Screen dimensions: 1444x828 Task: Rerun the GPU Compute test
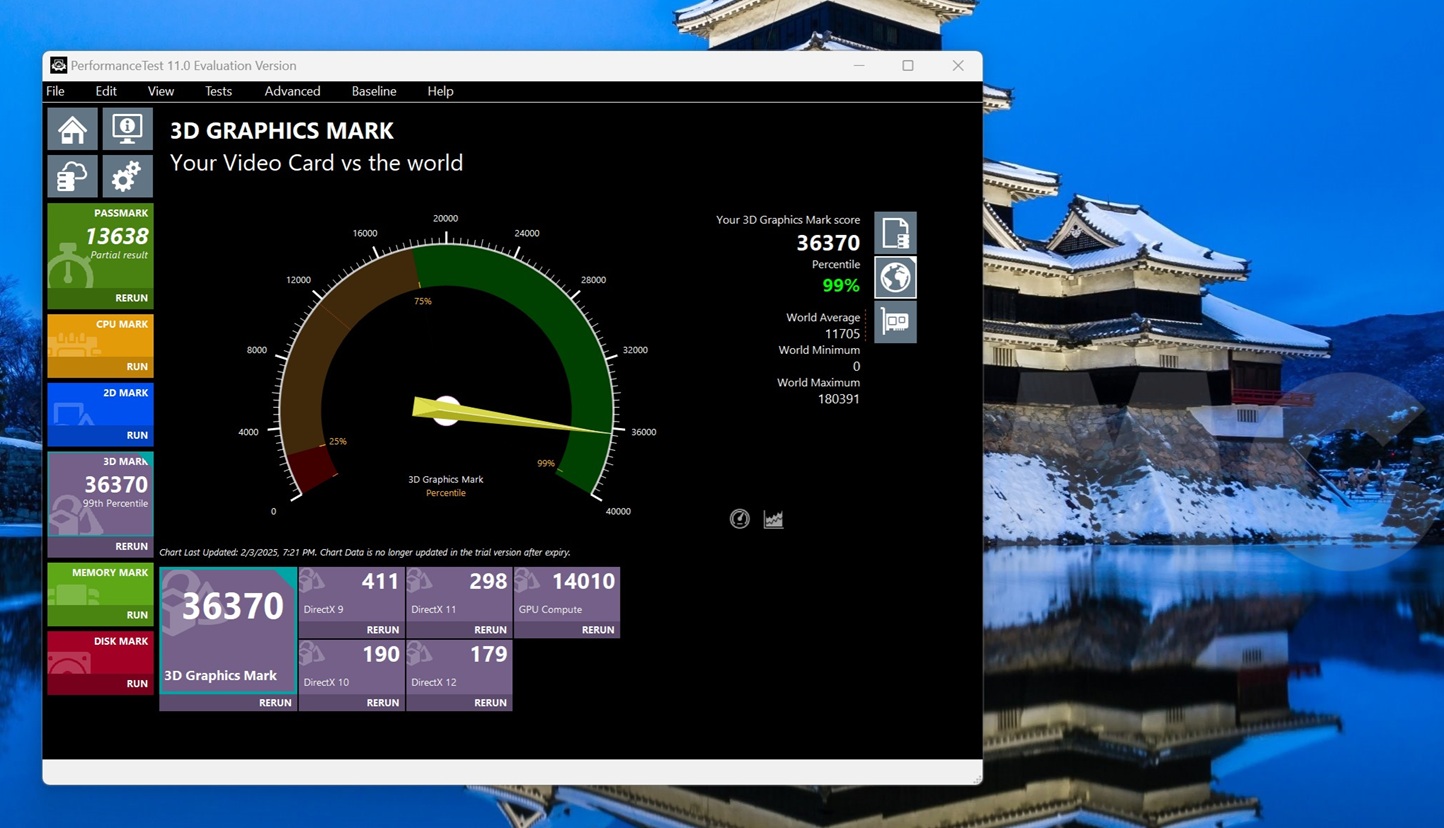point(597,630)
